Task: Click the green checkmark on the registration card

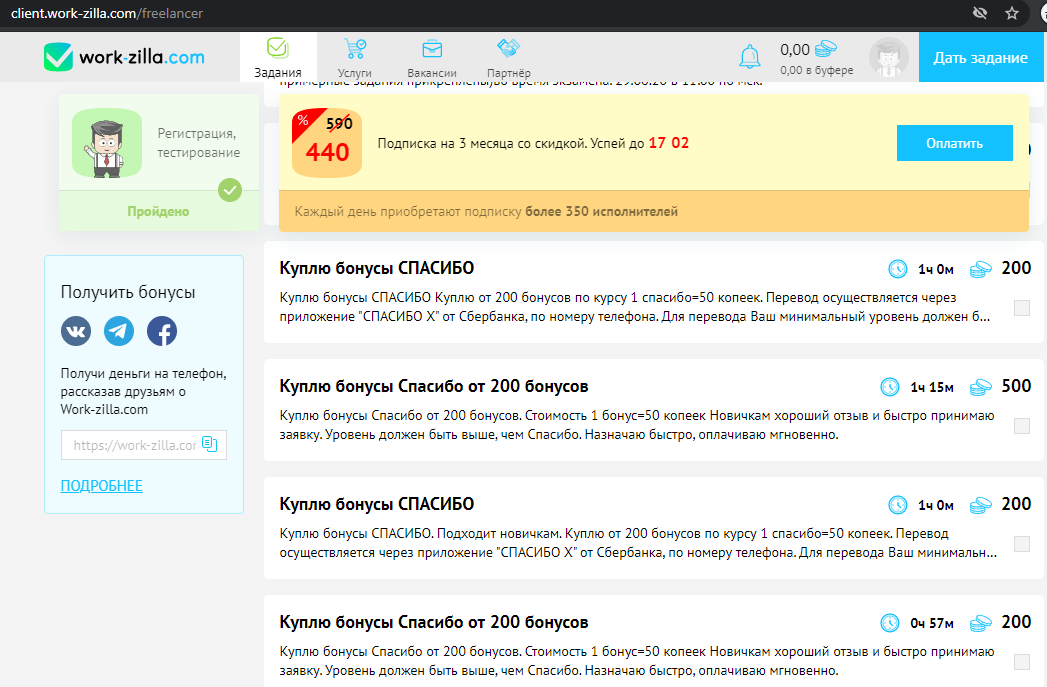Action: coord(229,191)
